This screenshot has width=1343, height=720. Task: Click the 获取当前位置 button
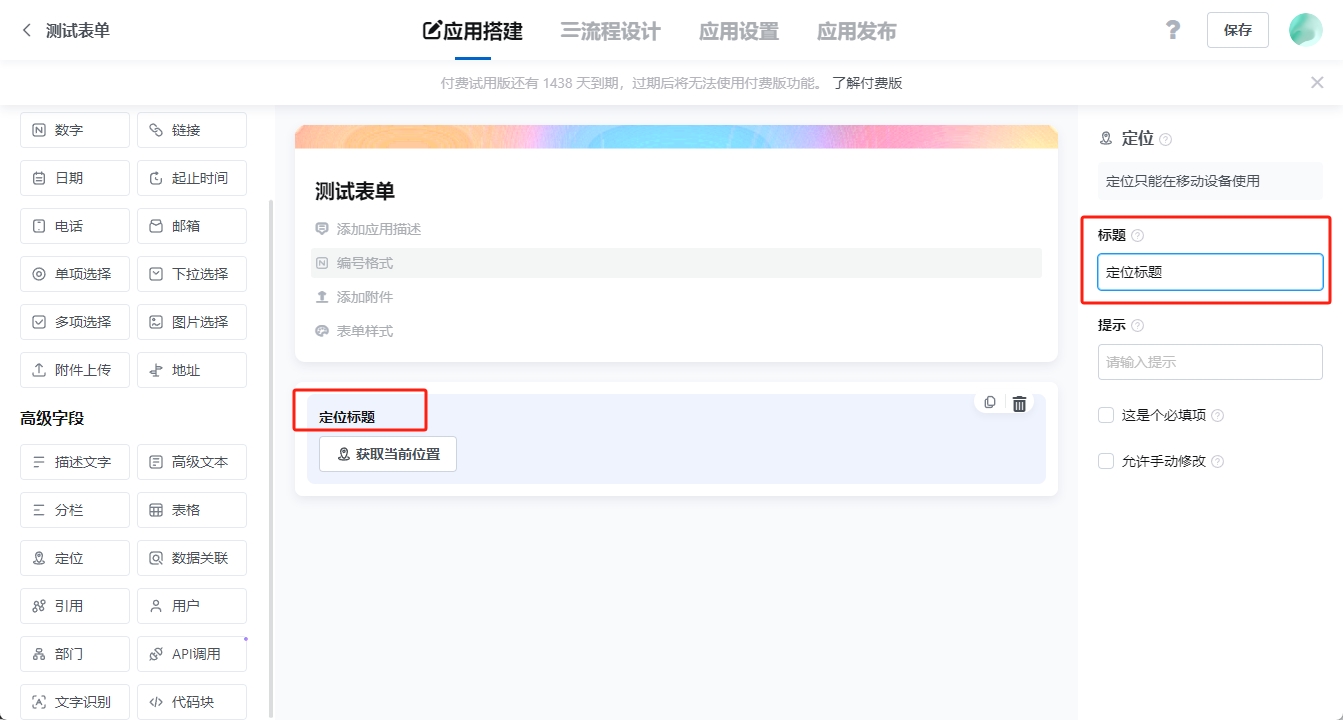388,454
